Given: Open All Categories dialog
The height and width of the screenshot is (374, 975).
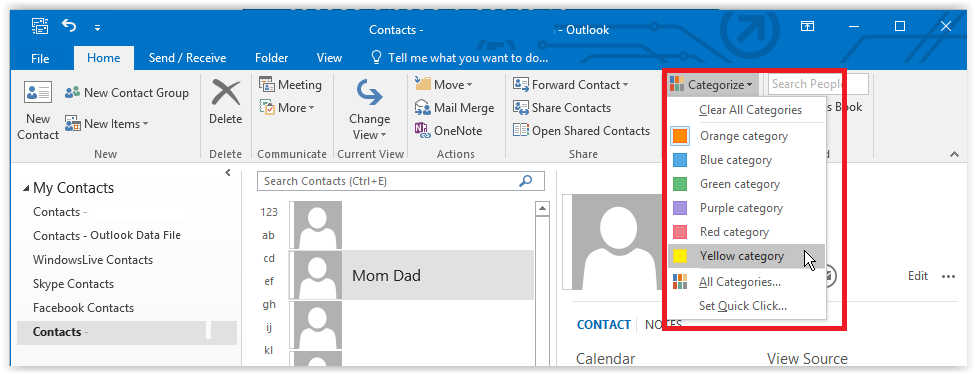Looking at the screenshot, I should click(x=747, y=282).
